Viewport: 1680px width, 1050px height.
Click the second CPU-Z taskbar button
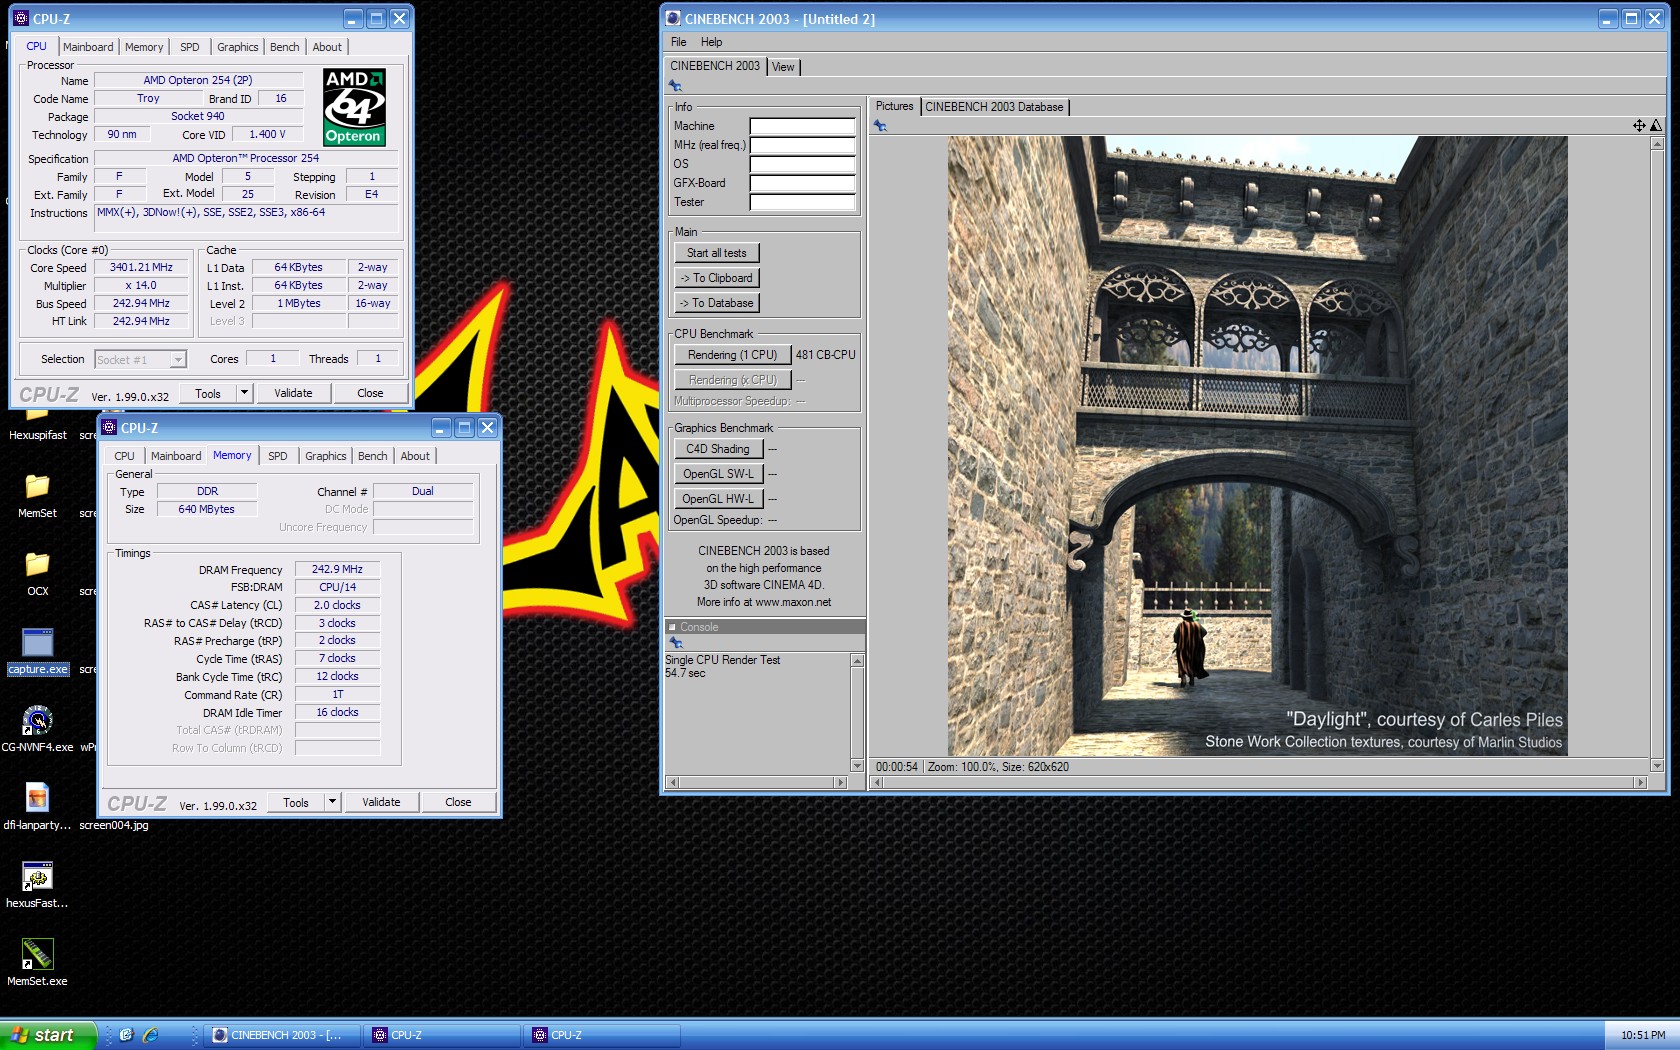[x=603, y=1035]
